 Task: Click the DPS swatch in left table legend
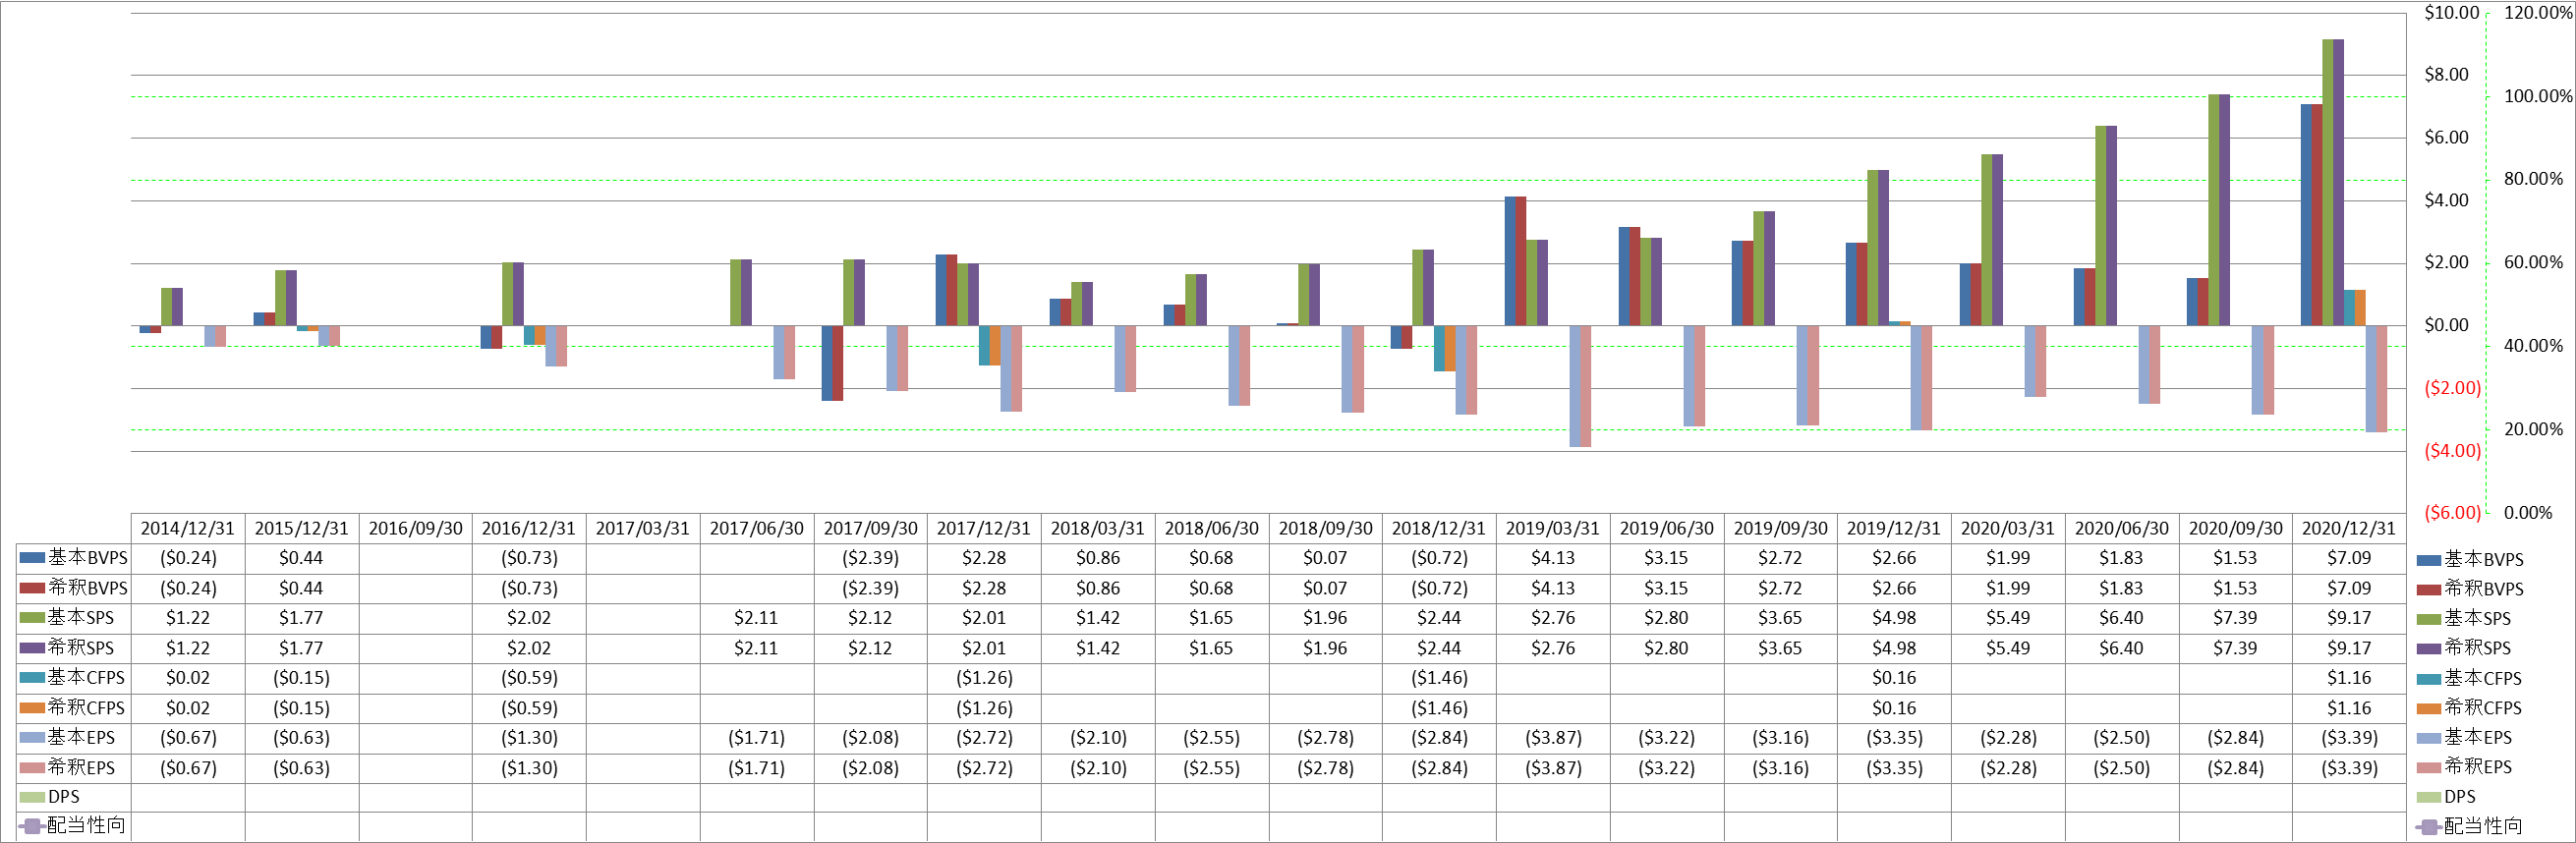[32, 797]
